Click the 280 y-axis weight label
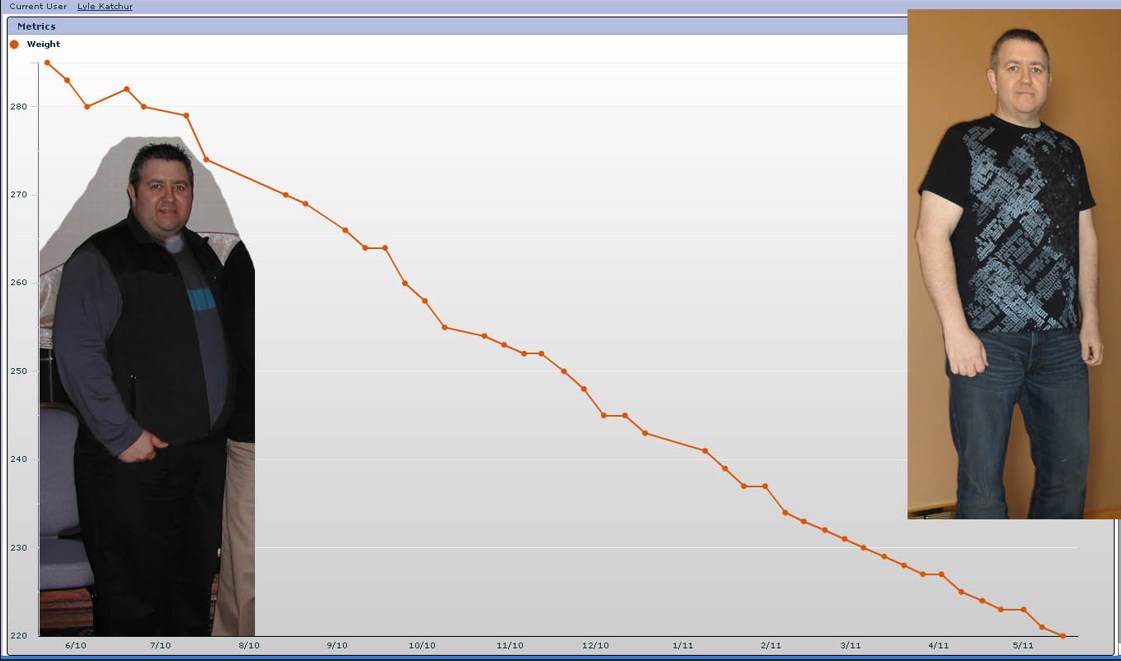 20,106
